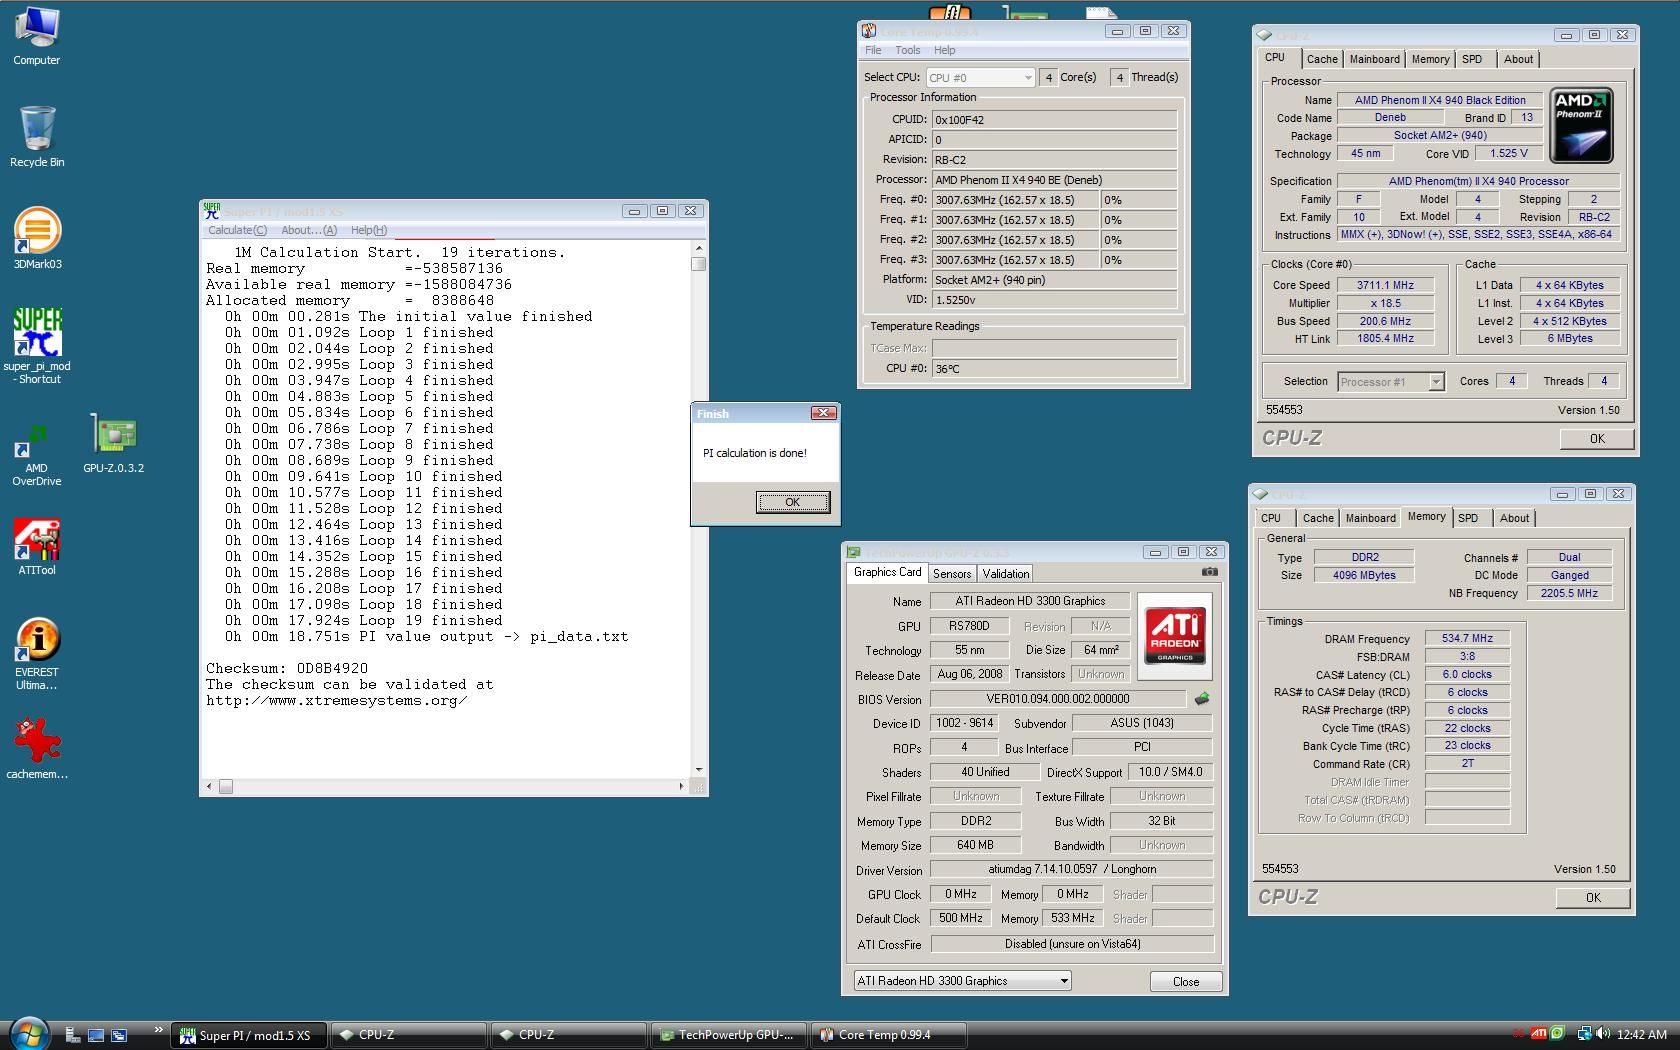Image resolution: width=1680 pixels, height=1050 pixels.
Task: Click the 'PI value output -> pi_data.txt' line
Action: pyautogui.click(x=427, y=636)
